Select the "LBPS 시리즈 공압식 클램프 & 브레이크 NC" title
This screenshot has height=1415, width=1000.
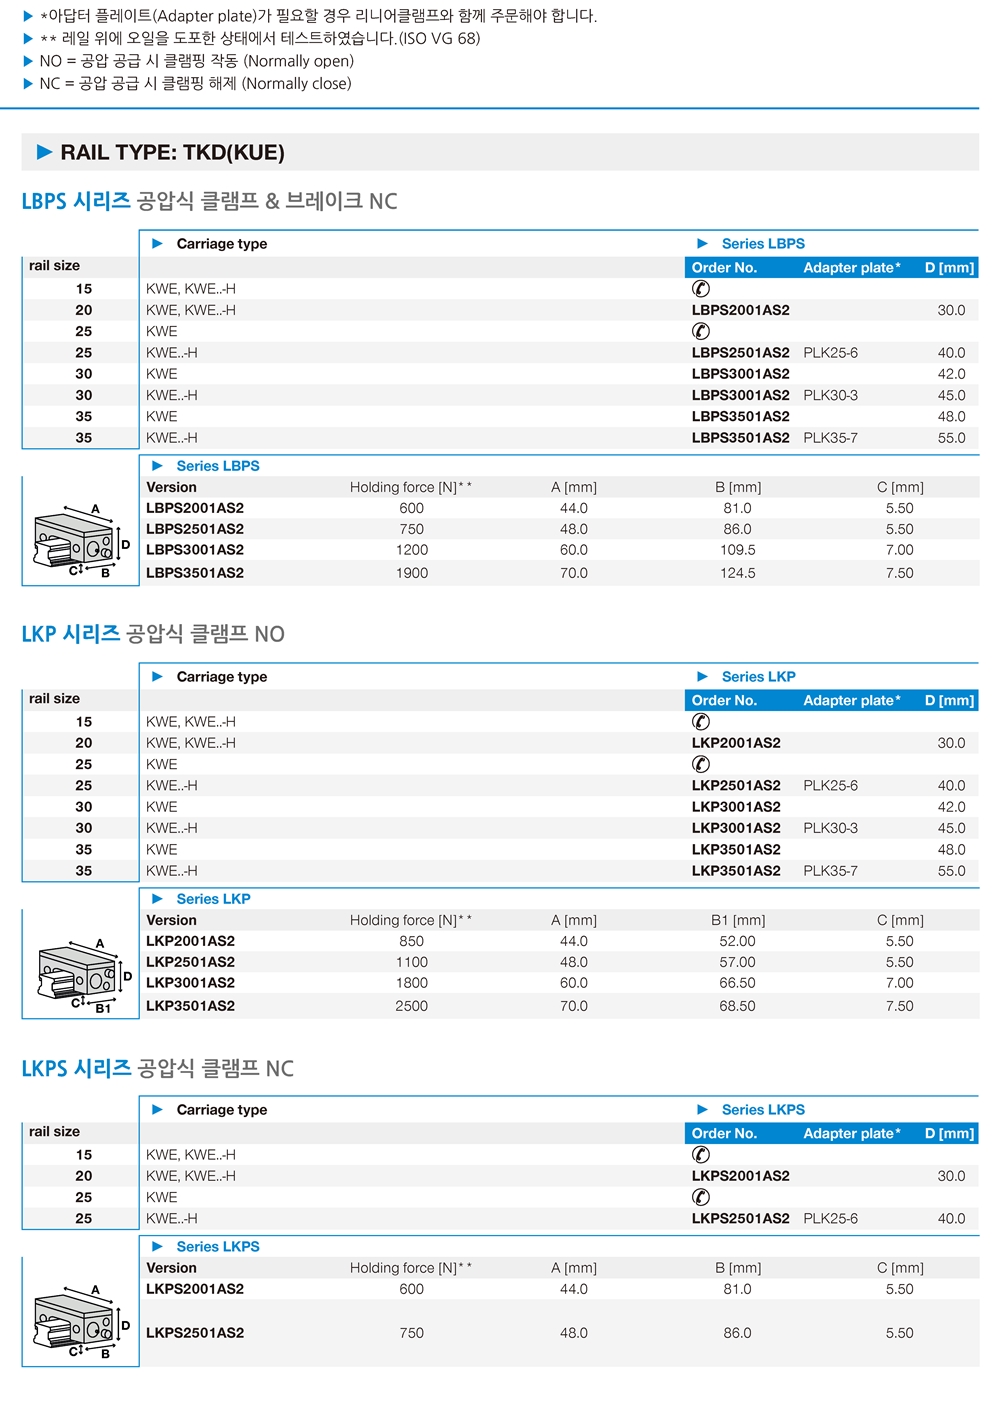209,201
